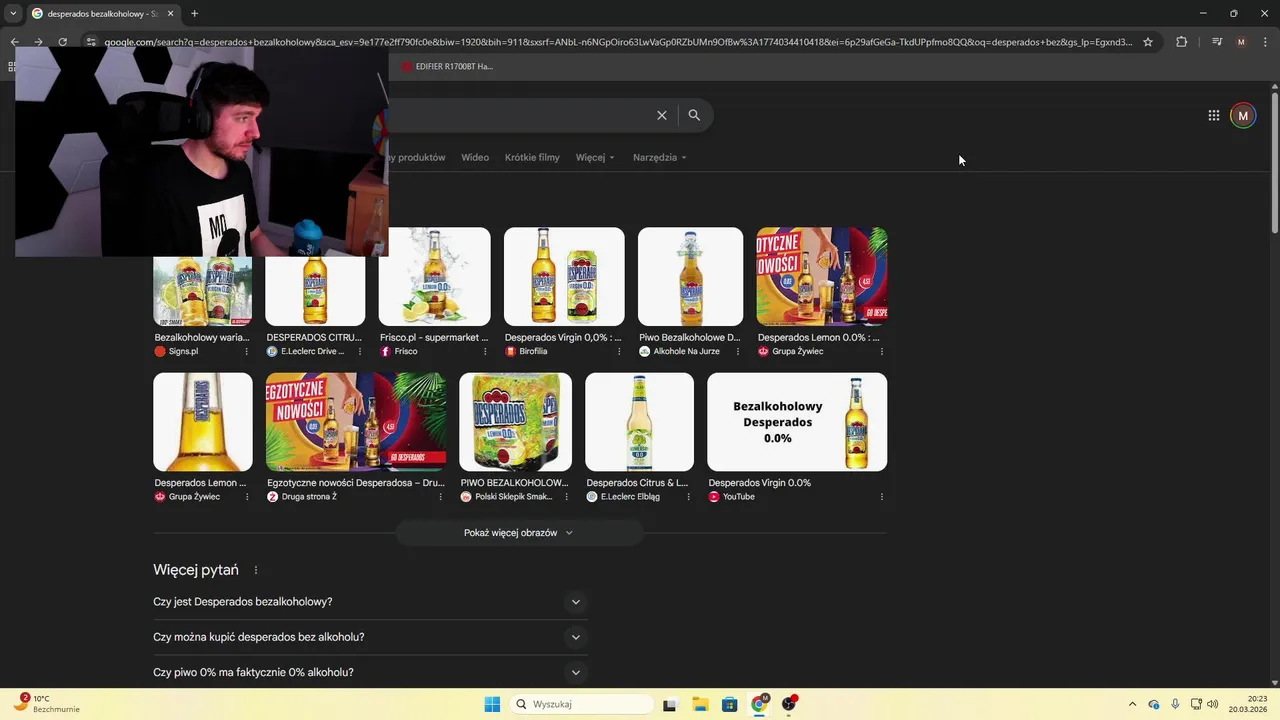Open options for the Polski Sklepik image result

(566, 496)
